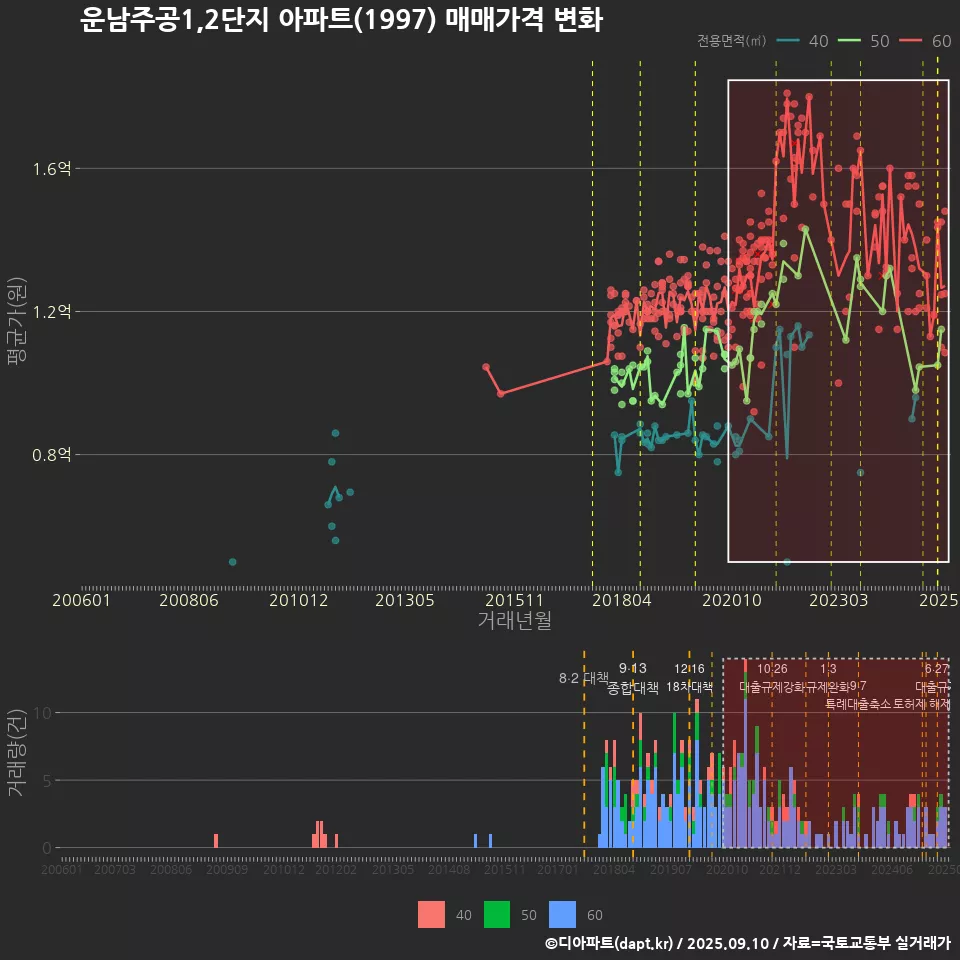The width and height of the screenshot is (960, 960).
Task: Click the 202010 label on the price chart axis
Action: coord(732,600)
